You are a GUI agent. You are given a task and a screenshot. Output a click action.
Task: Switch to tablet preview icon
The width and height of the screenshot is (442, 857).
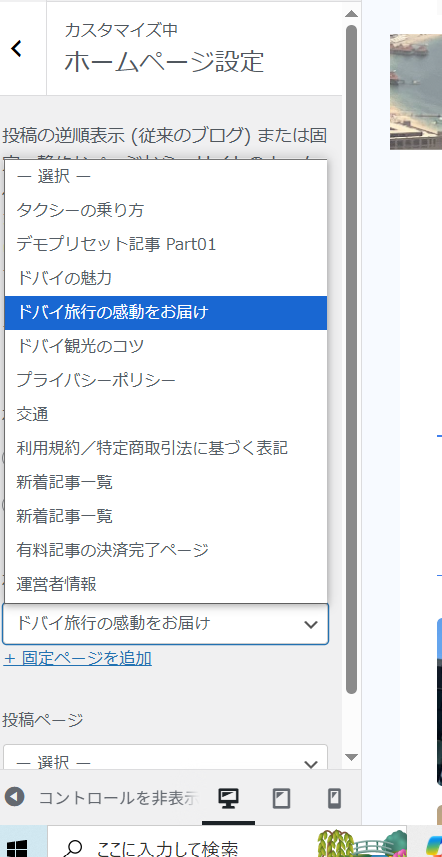point(281,799)
